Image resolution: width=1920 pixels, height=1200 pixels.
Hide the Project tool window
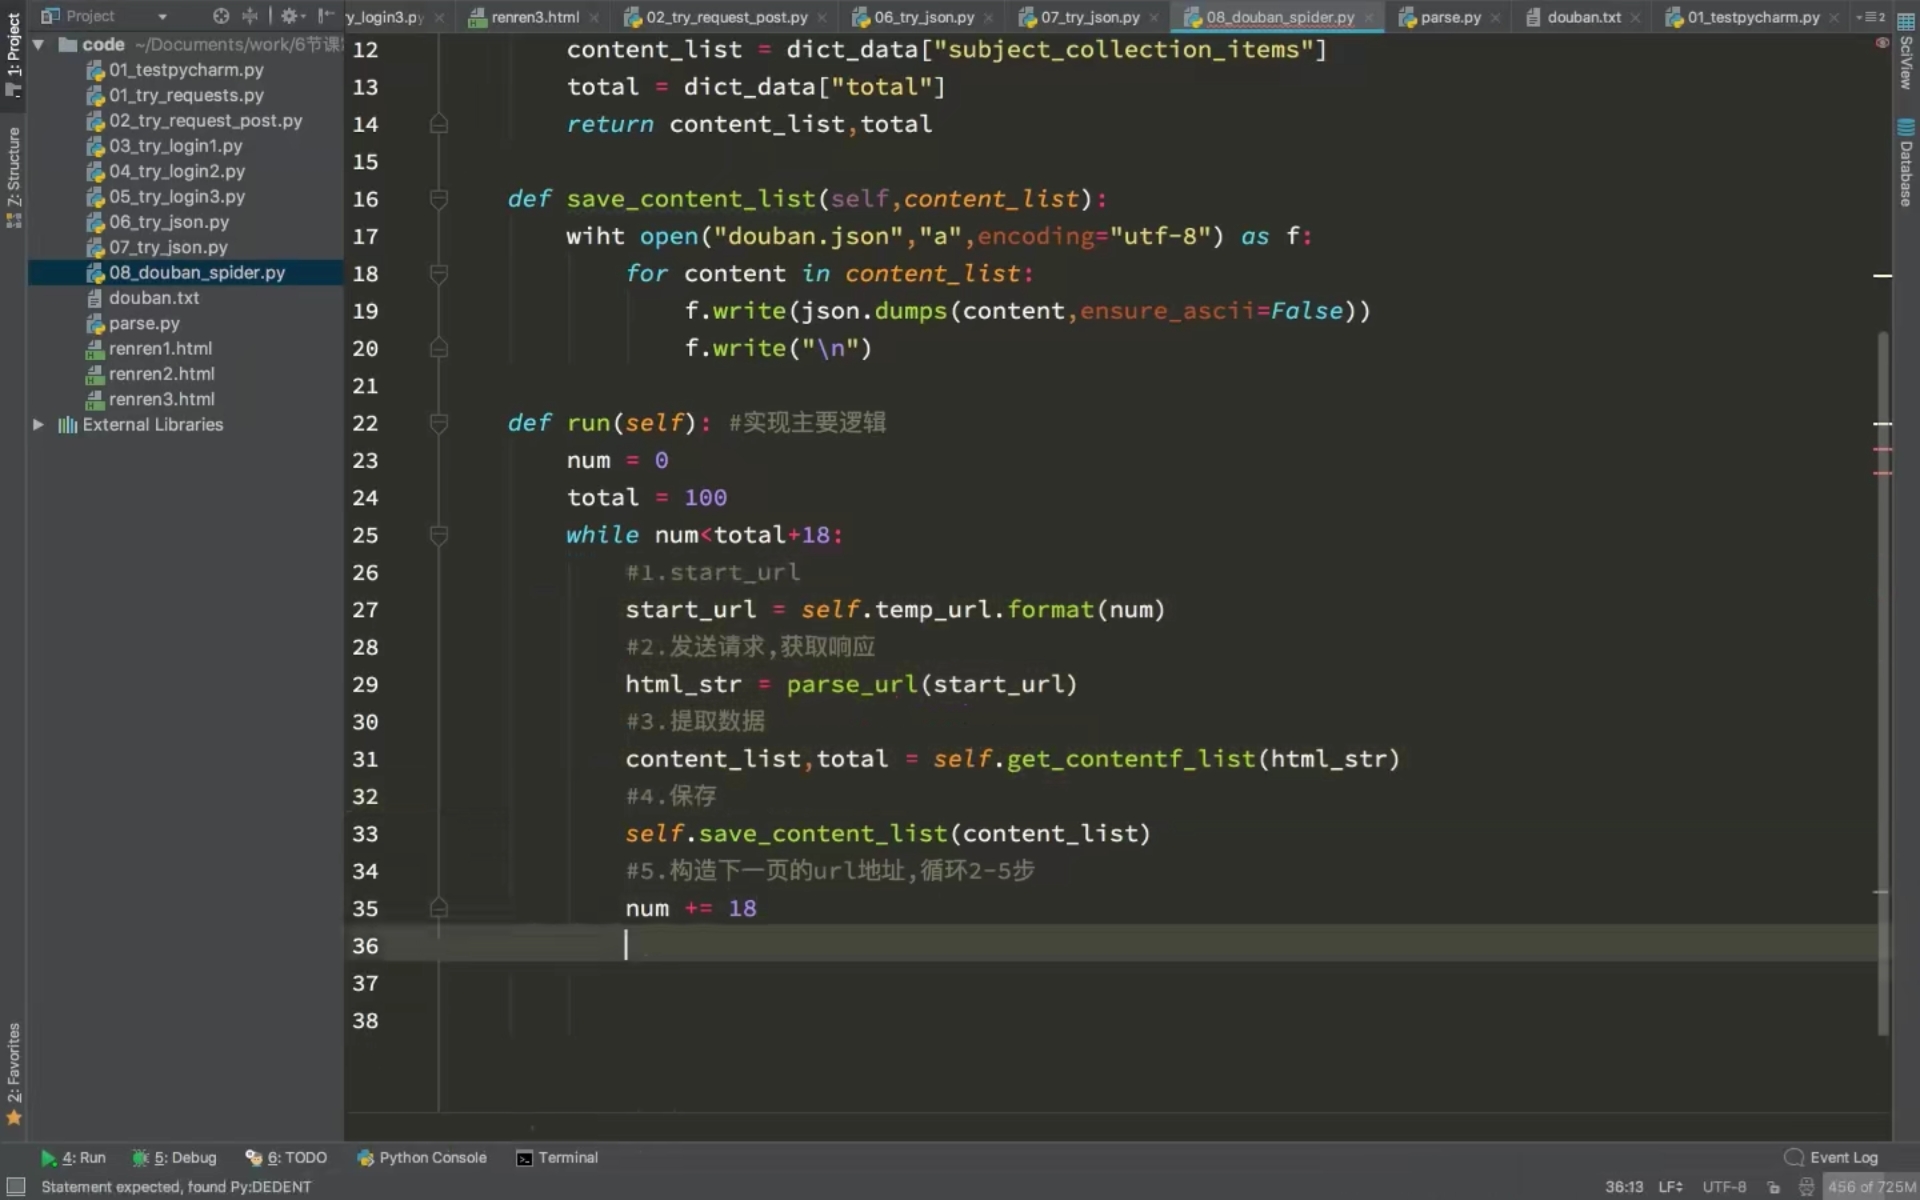pos(325,16)
